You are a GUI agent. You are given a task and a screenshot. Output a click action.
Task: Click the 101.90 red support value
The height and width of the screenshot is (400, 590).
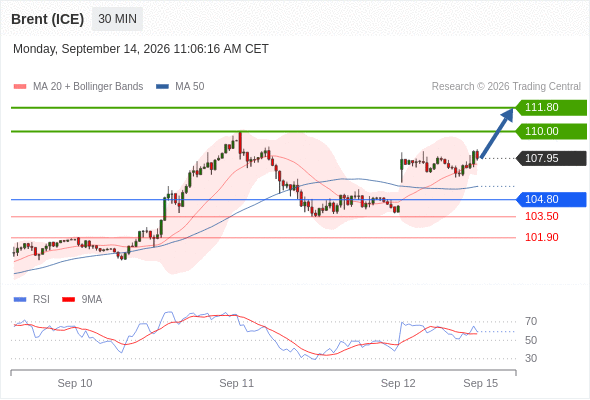[541, 237]
